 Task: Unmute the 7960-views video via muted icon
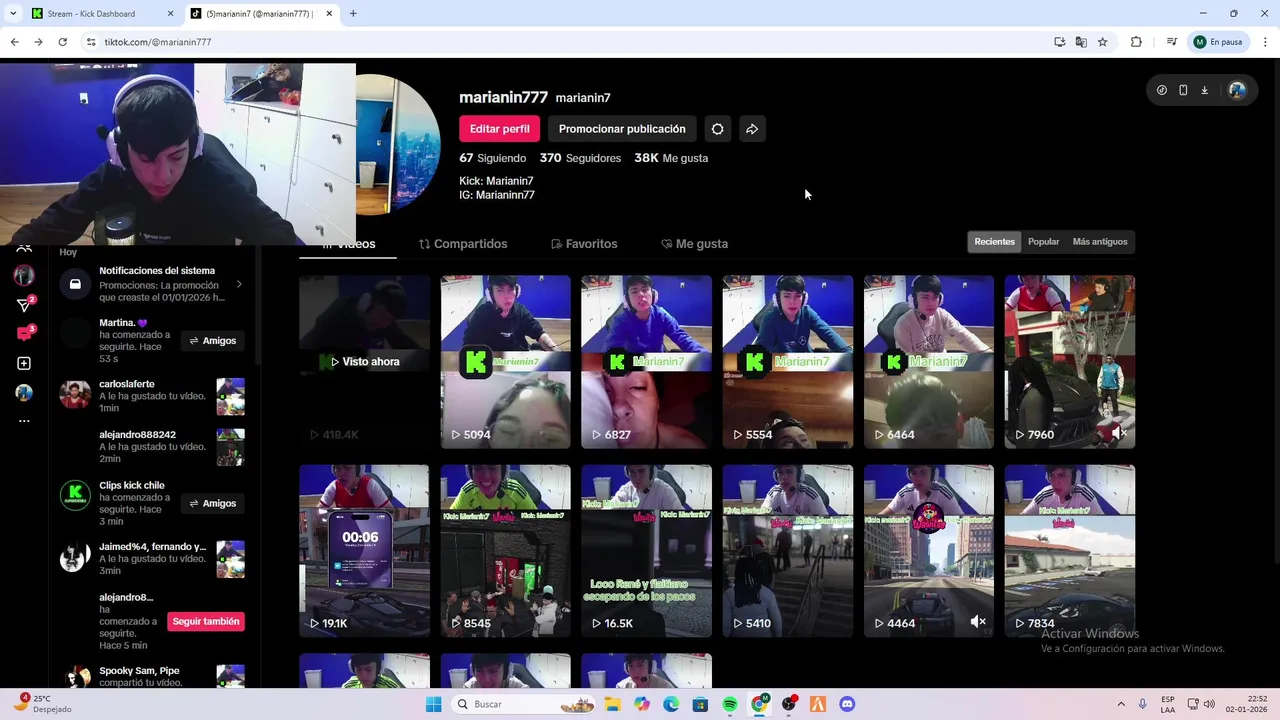1118,433
